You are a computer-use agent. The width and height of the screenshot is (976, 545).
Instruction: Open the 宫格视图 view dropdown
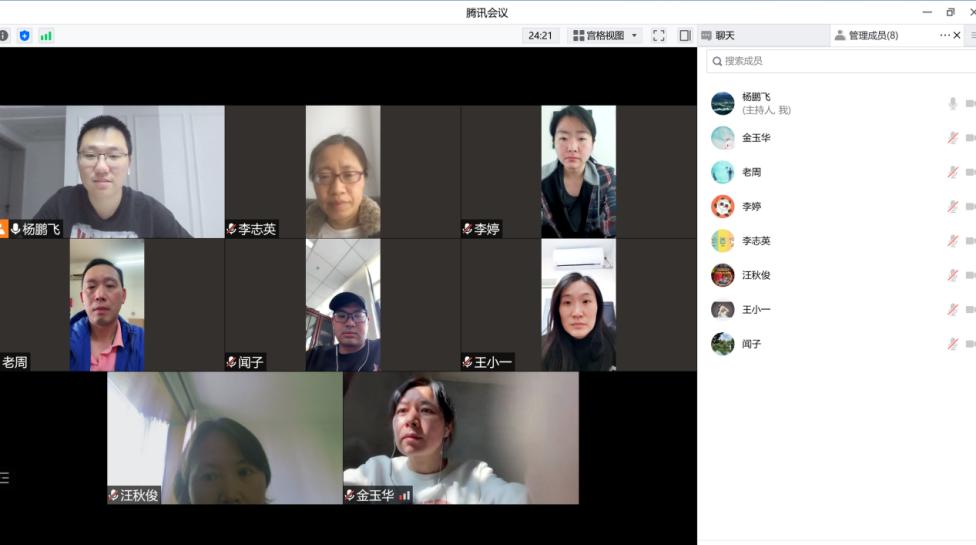pyautogui.click(x=606, y=36)
